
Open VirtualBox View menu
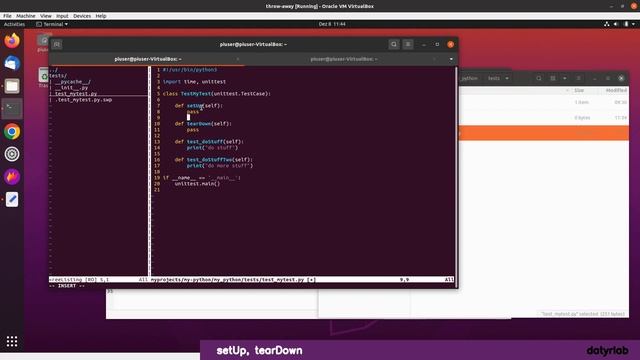tap(46, 16)
